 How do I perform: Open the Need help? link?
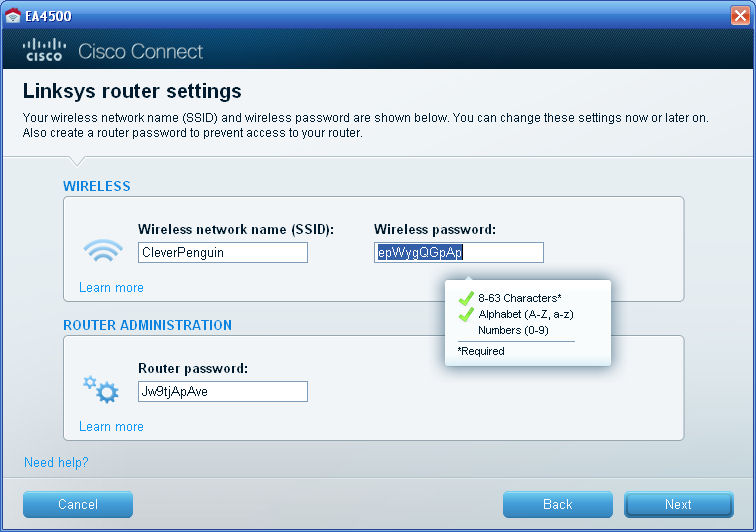[56, 462]
